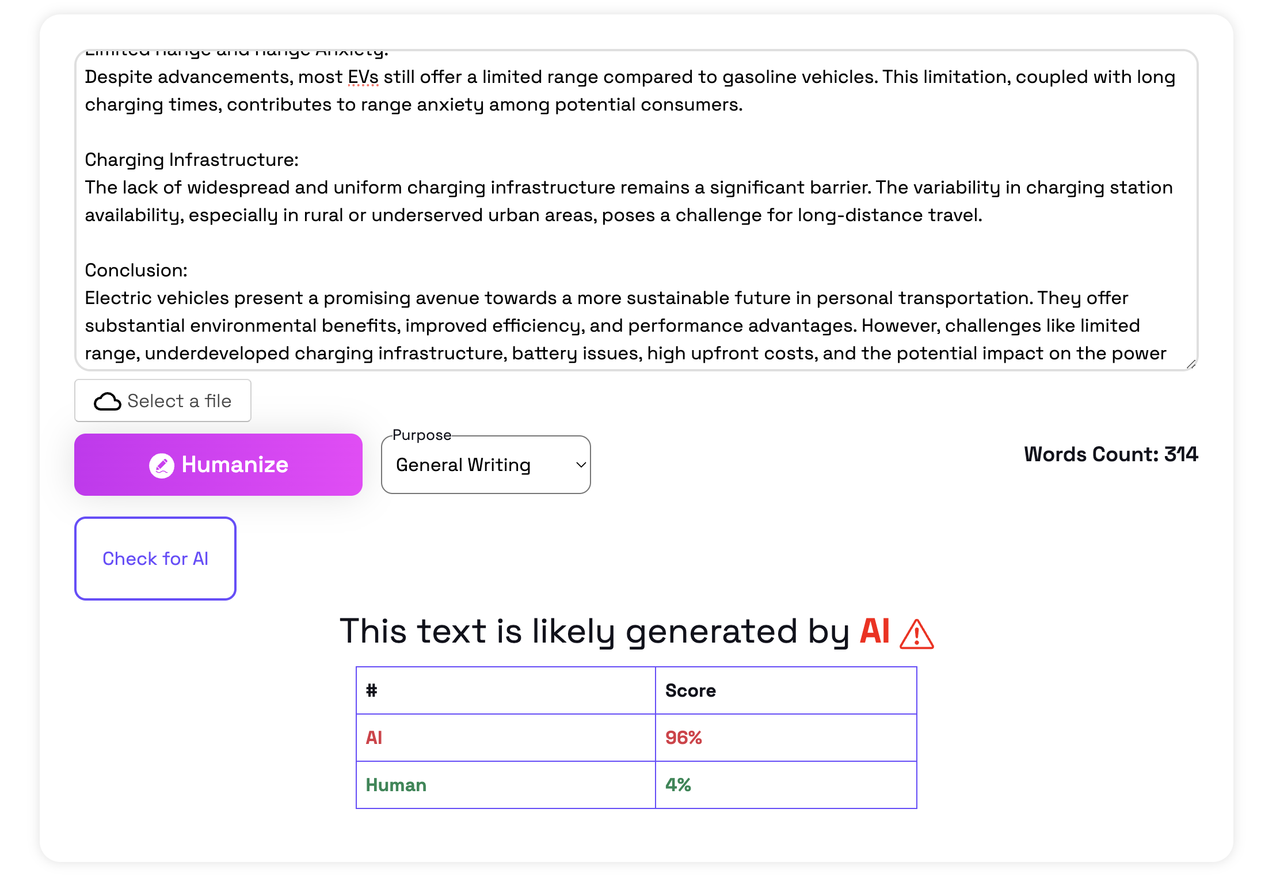Click the # column header cell

click(506, 690)
